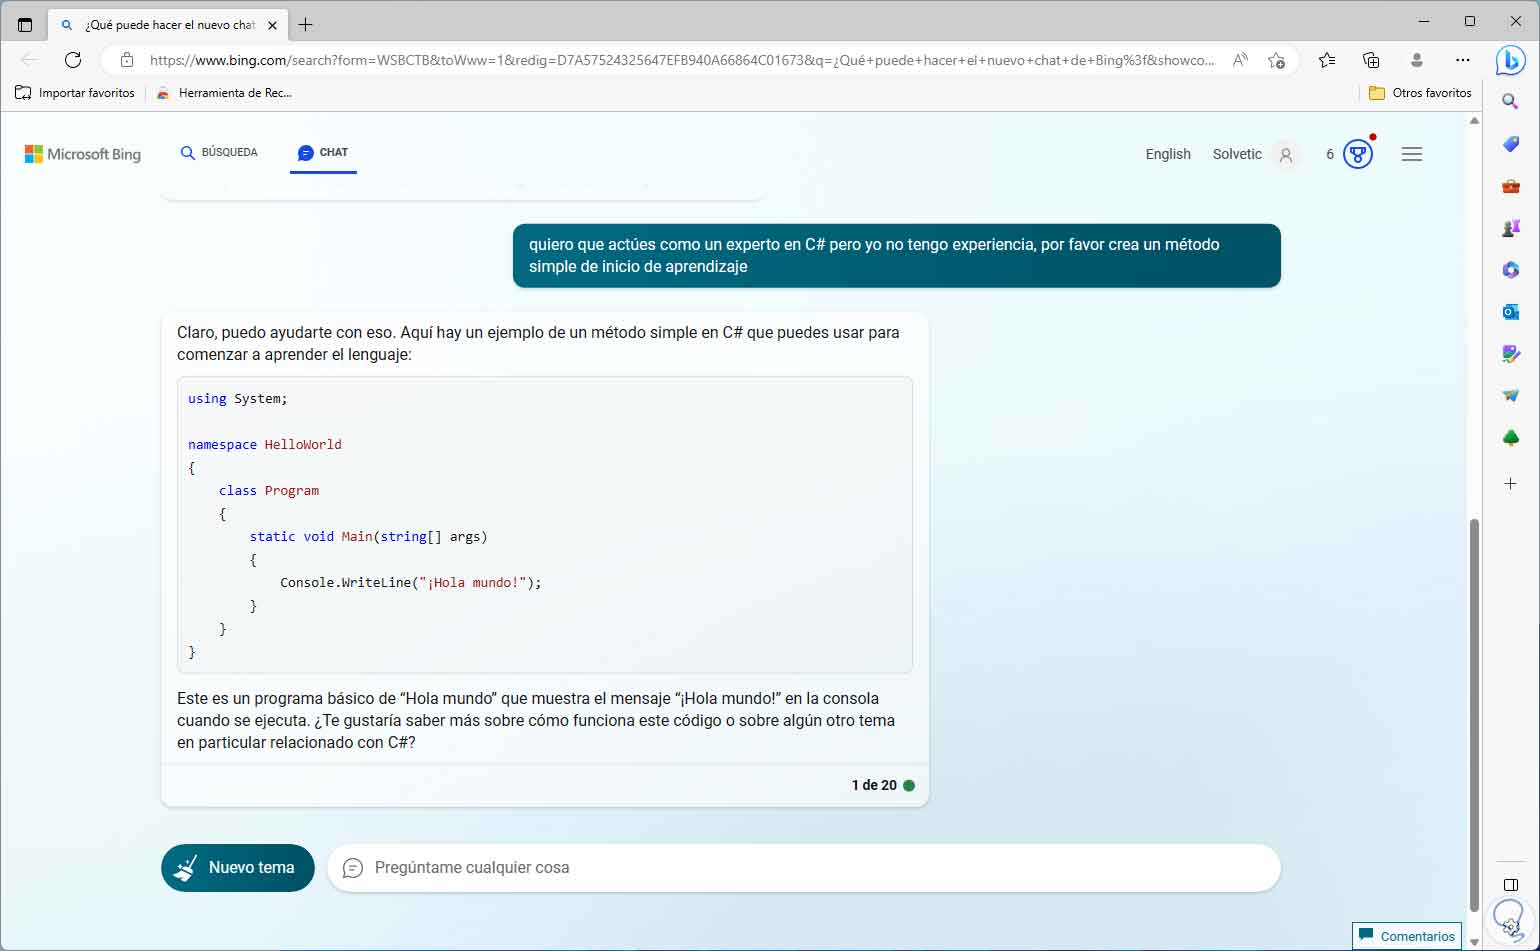Open the Comentarios feedback button
This screenshot has height=951, width=1540.
tap(1407, 936)
